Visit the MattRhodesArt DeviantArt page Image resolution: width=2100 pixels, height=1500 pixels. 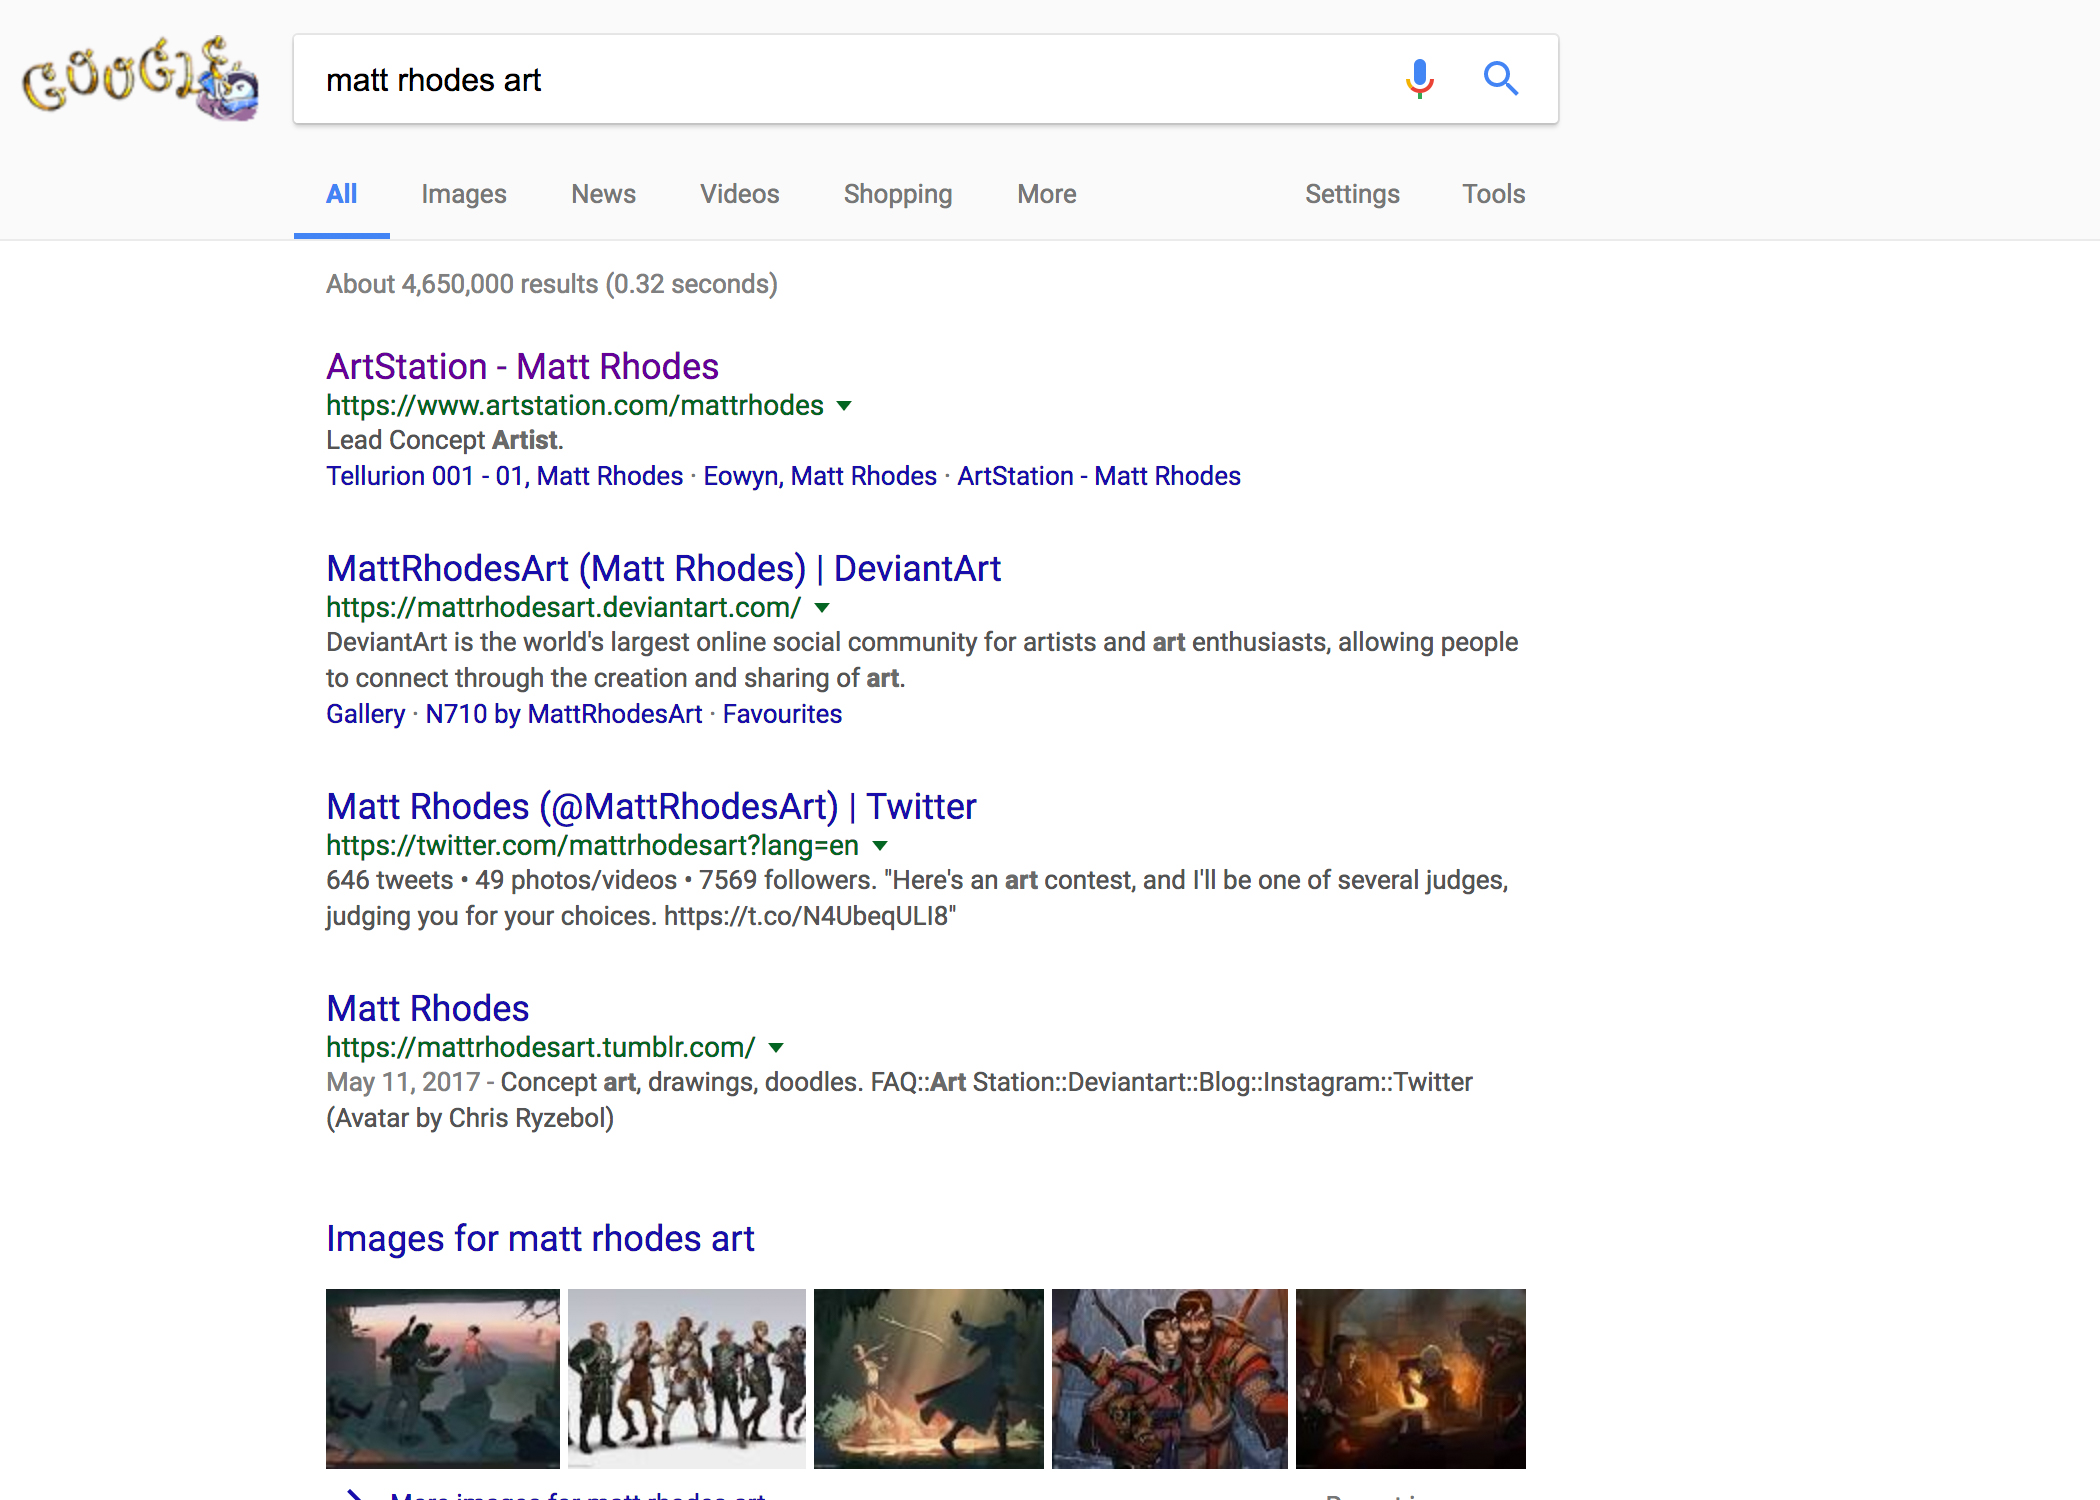663,568
